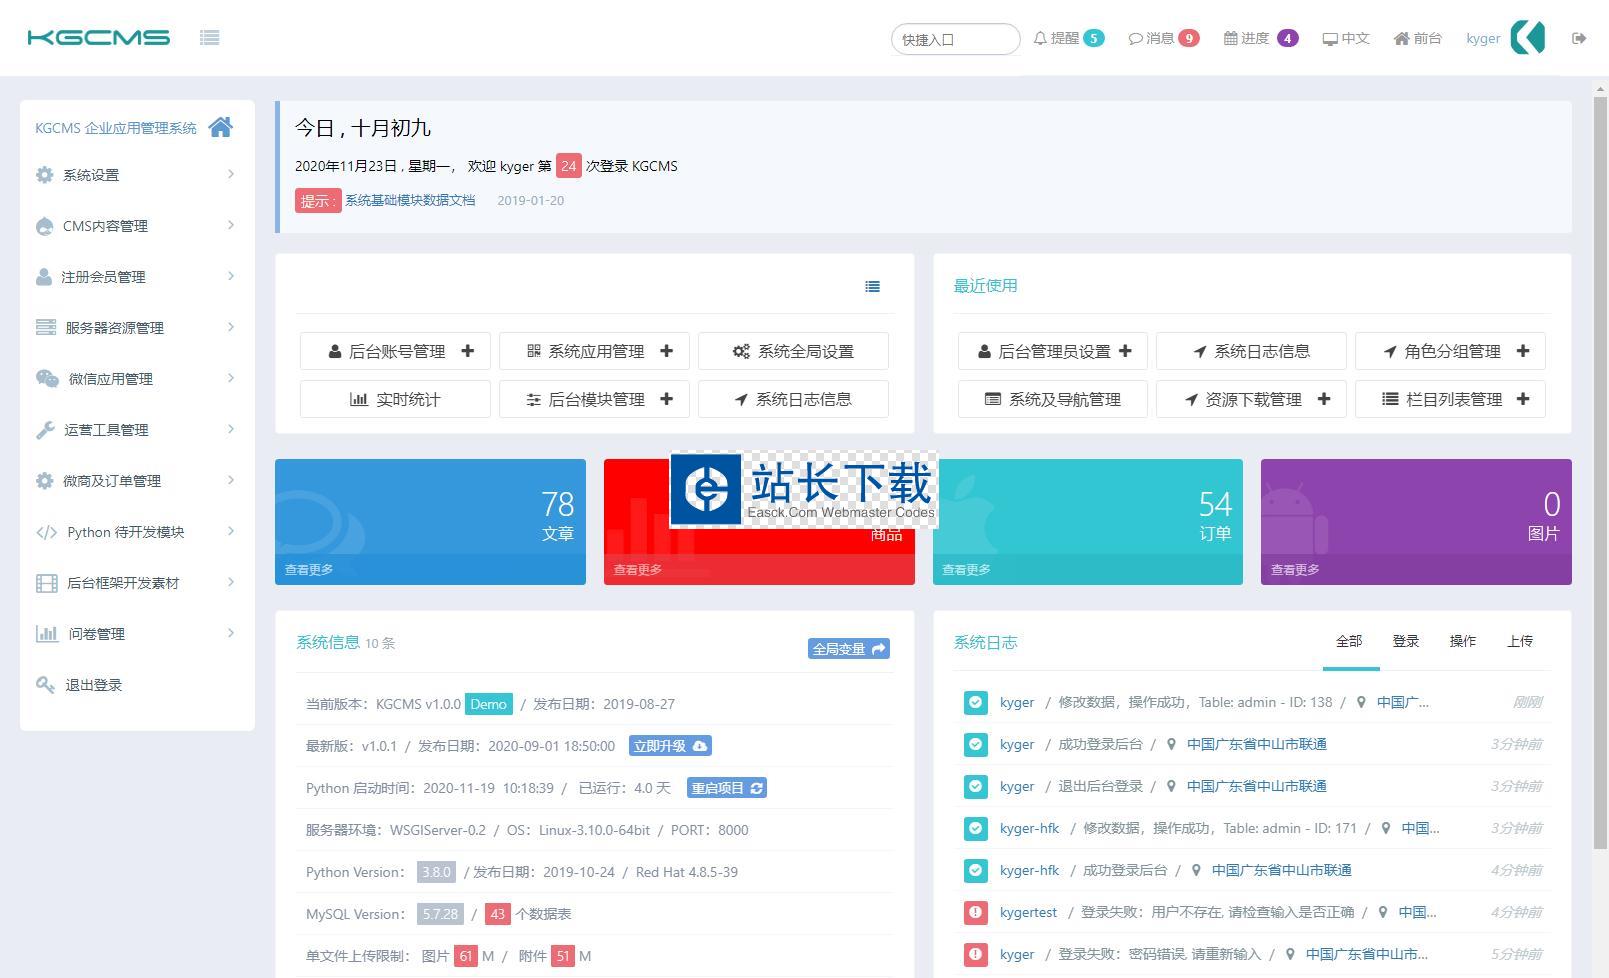Screen dimensions: 1609x978
Task: Click into the 快捷入口 input field
Action: pos(954,39)
